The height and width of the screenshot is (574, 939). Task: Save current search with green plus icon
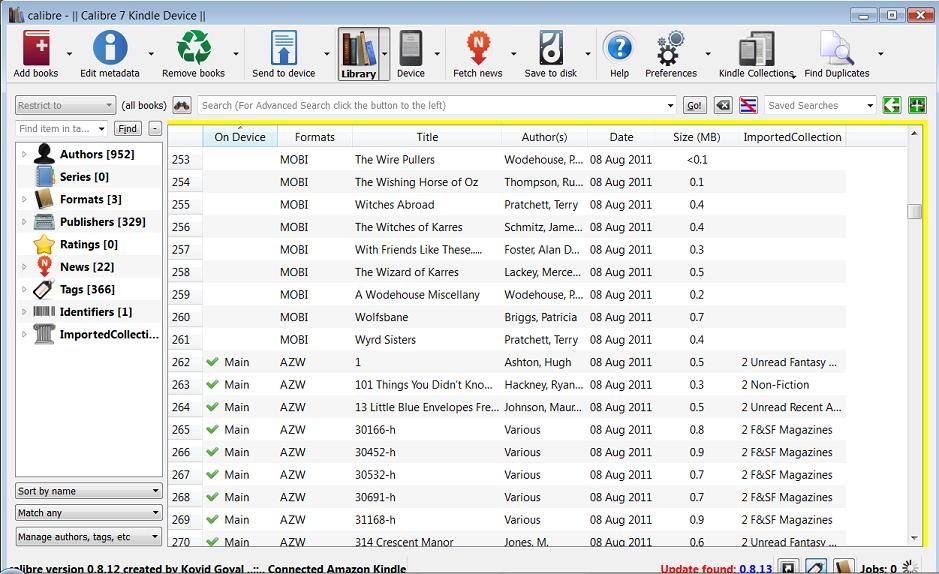click(x=917, y=105)
